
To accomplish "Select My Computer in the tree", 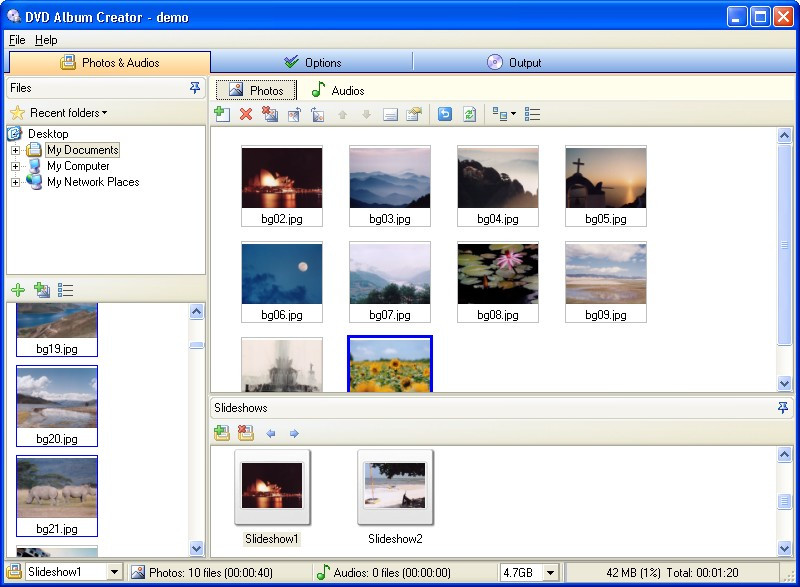I will (x=78, y=166).
